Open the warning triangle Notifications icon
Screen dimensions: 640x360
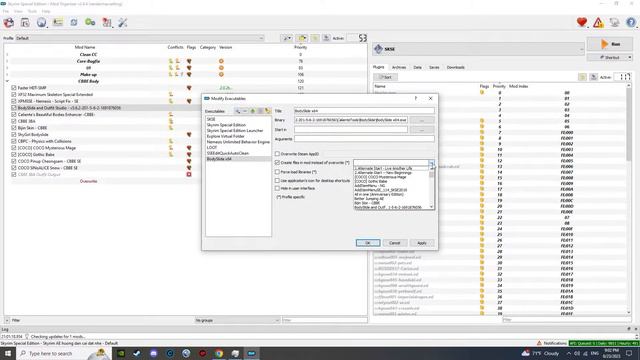[598, 22]
